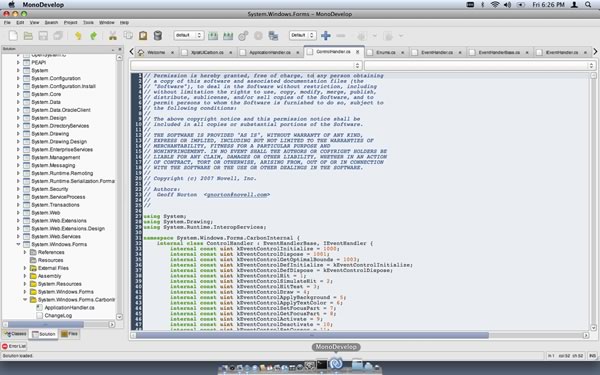Click the copy toolbar icon
The height and width of the screenshot is (375, 600).
pos(128,36)
